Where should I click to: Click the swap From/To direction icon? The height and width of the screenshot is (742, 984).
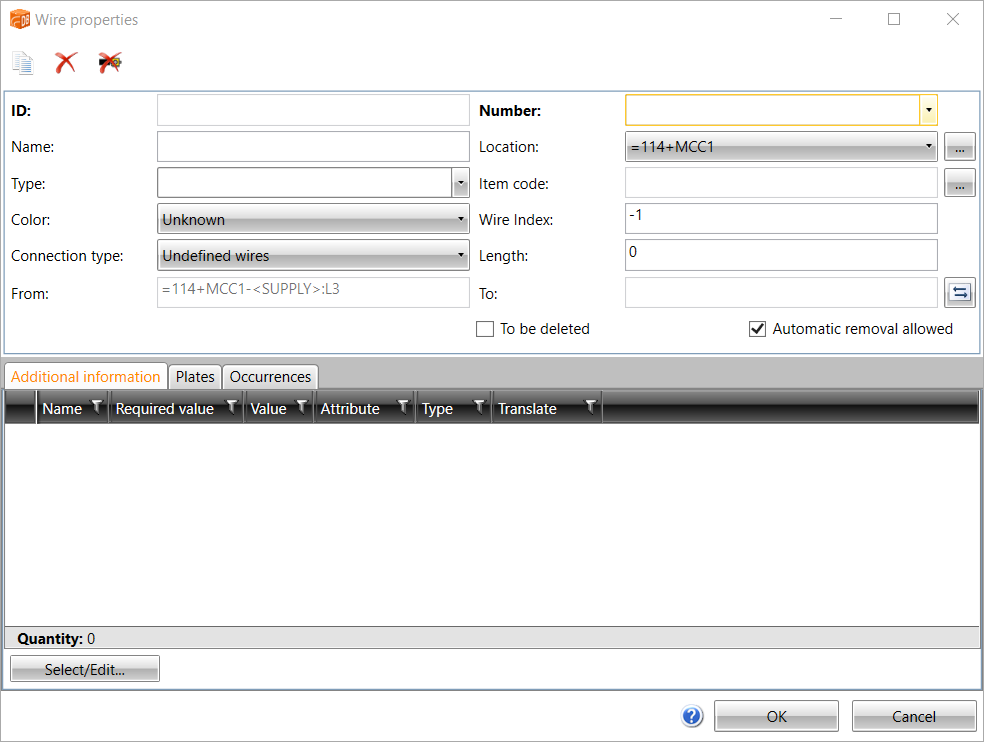(959, 293)
